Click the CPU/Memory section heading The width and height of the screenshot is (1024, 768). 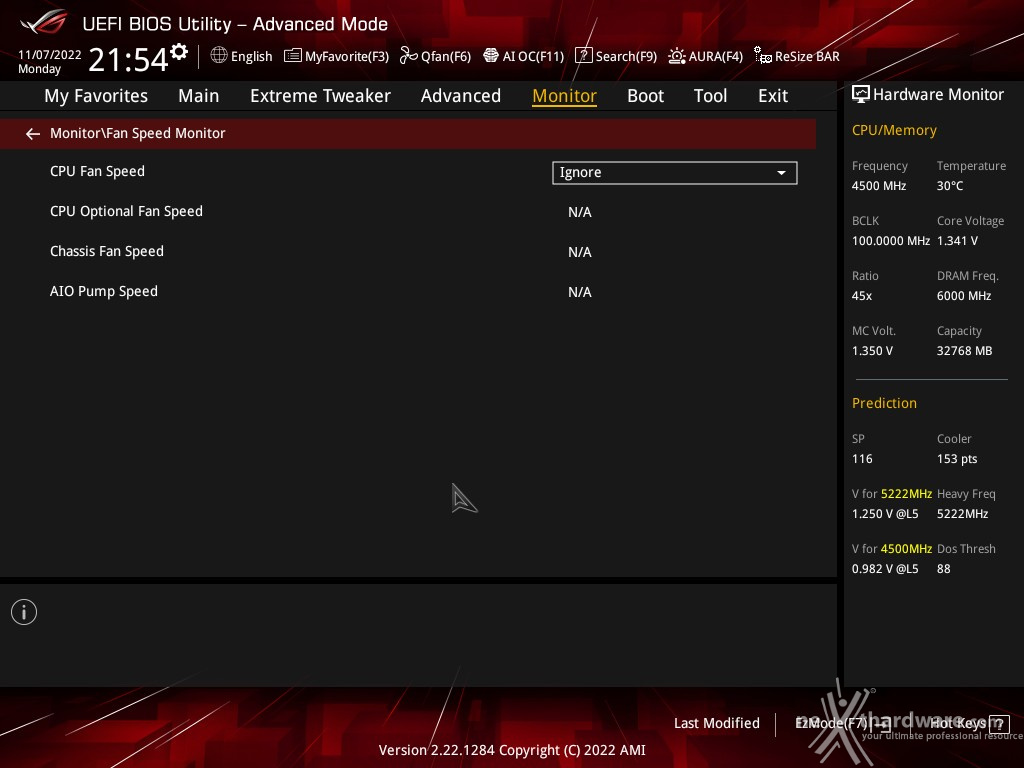pyautogui.click(x=894, y=131)
